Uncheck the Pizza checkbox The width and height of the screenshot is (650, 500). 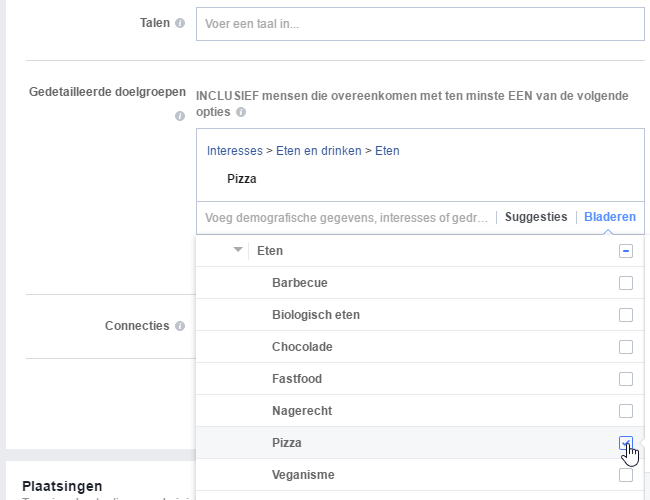click(626, 442)
